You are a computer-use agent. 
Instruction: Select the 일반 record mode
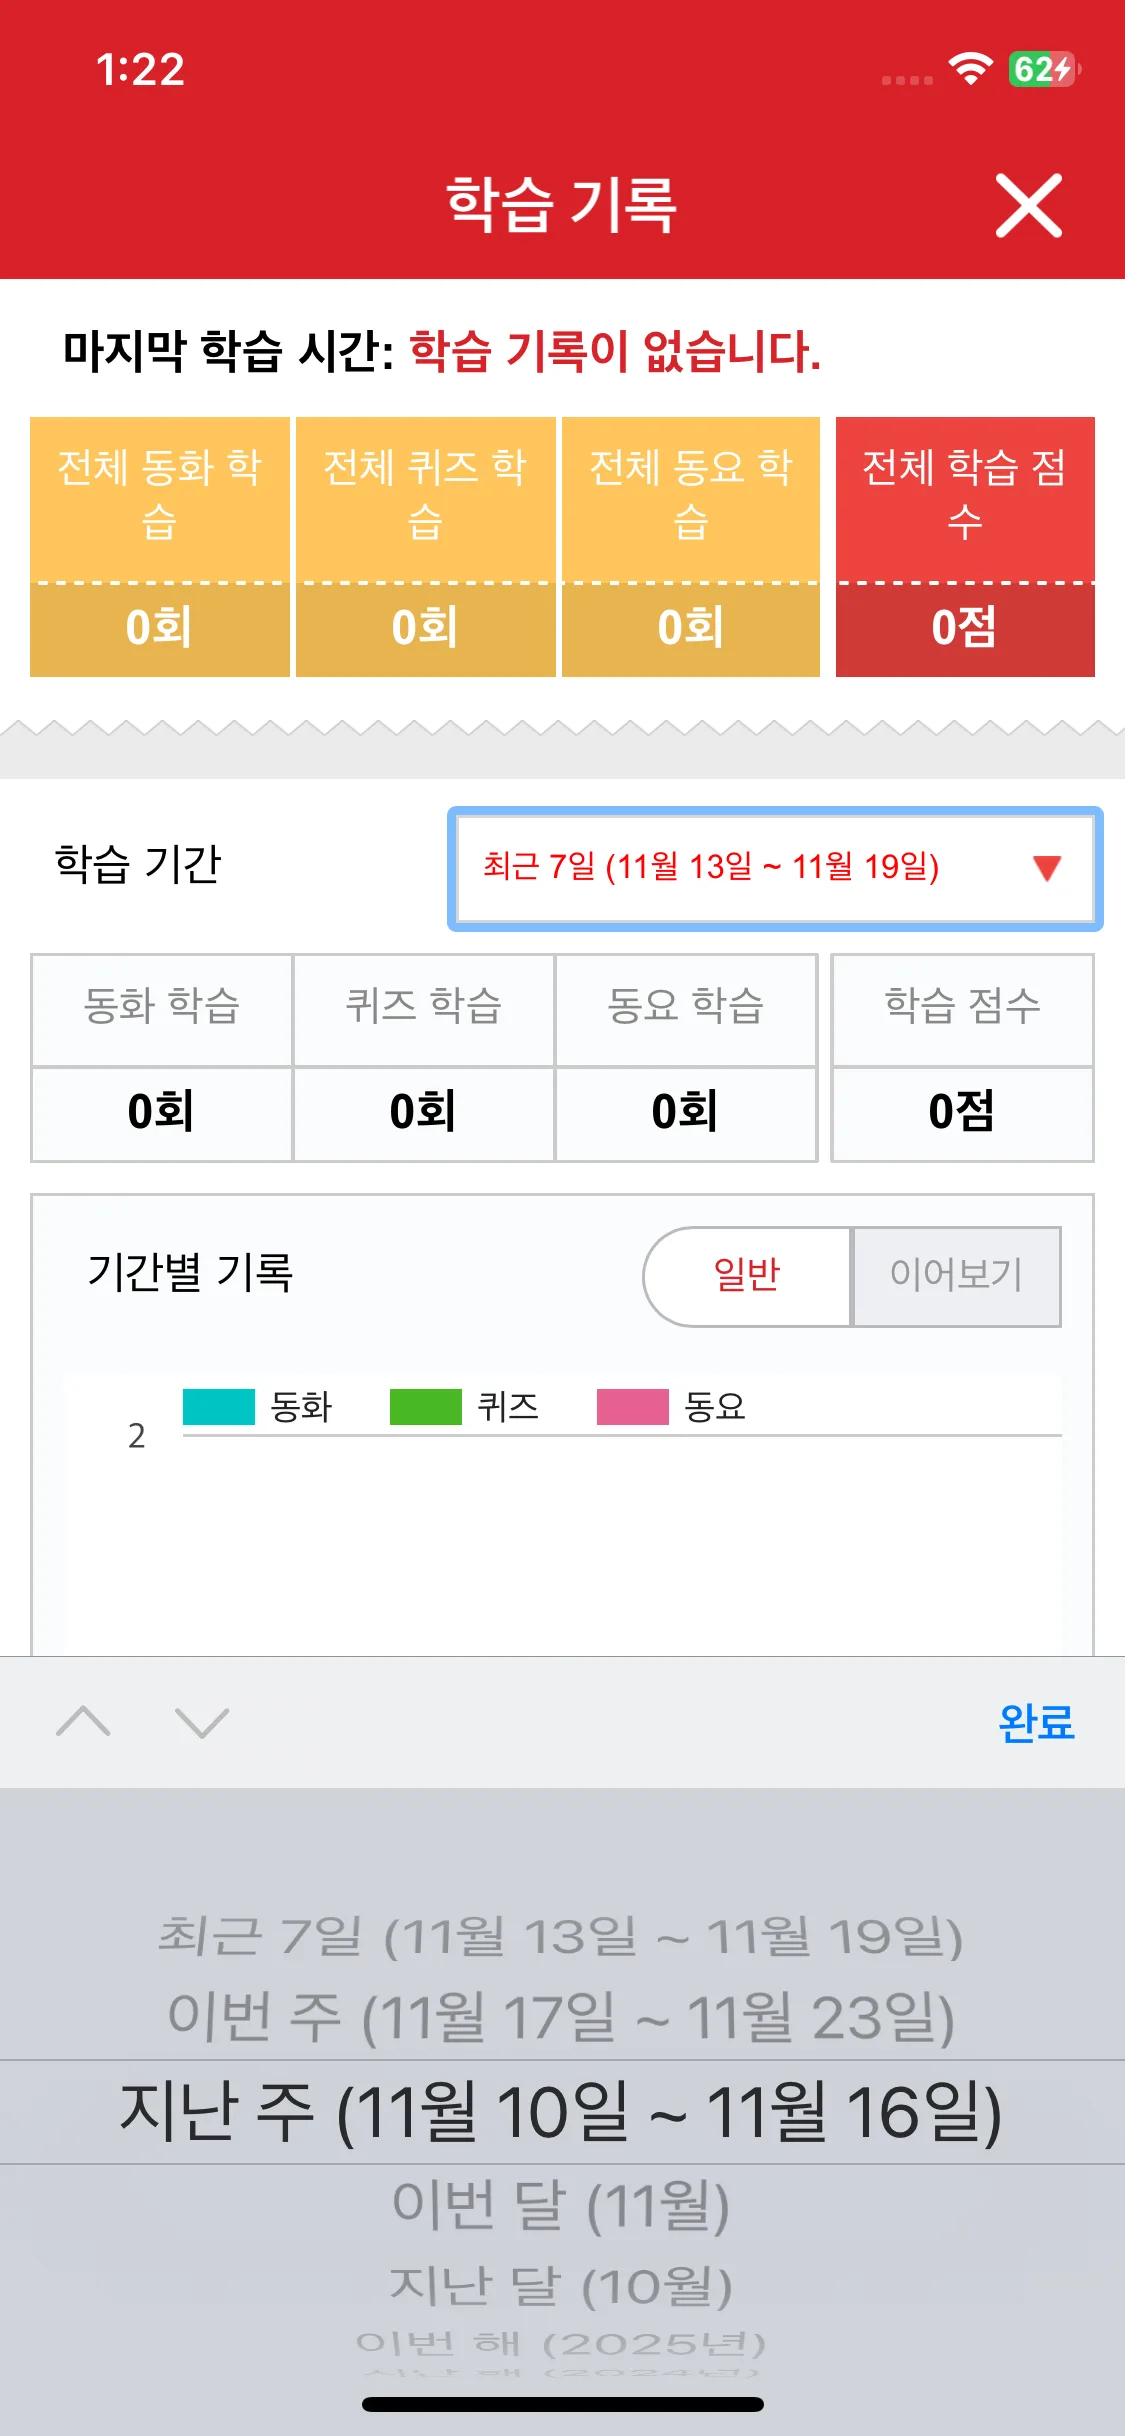[747, 1276]
